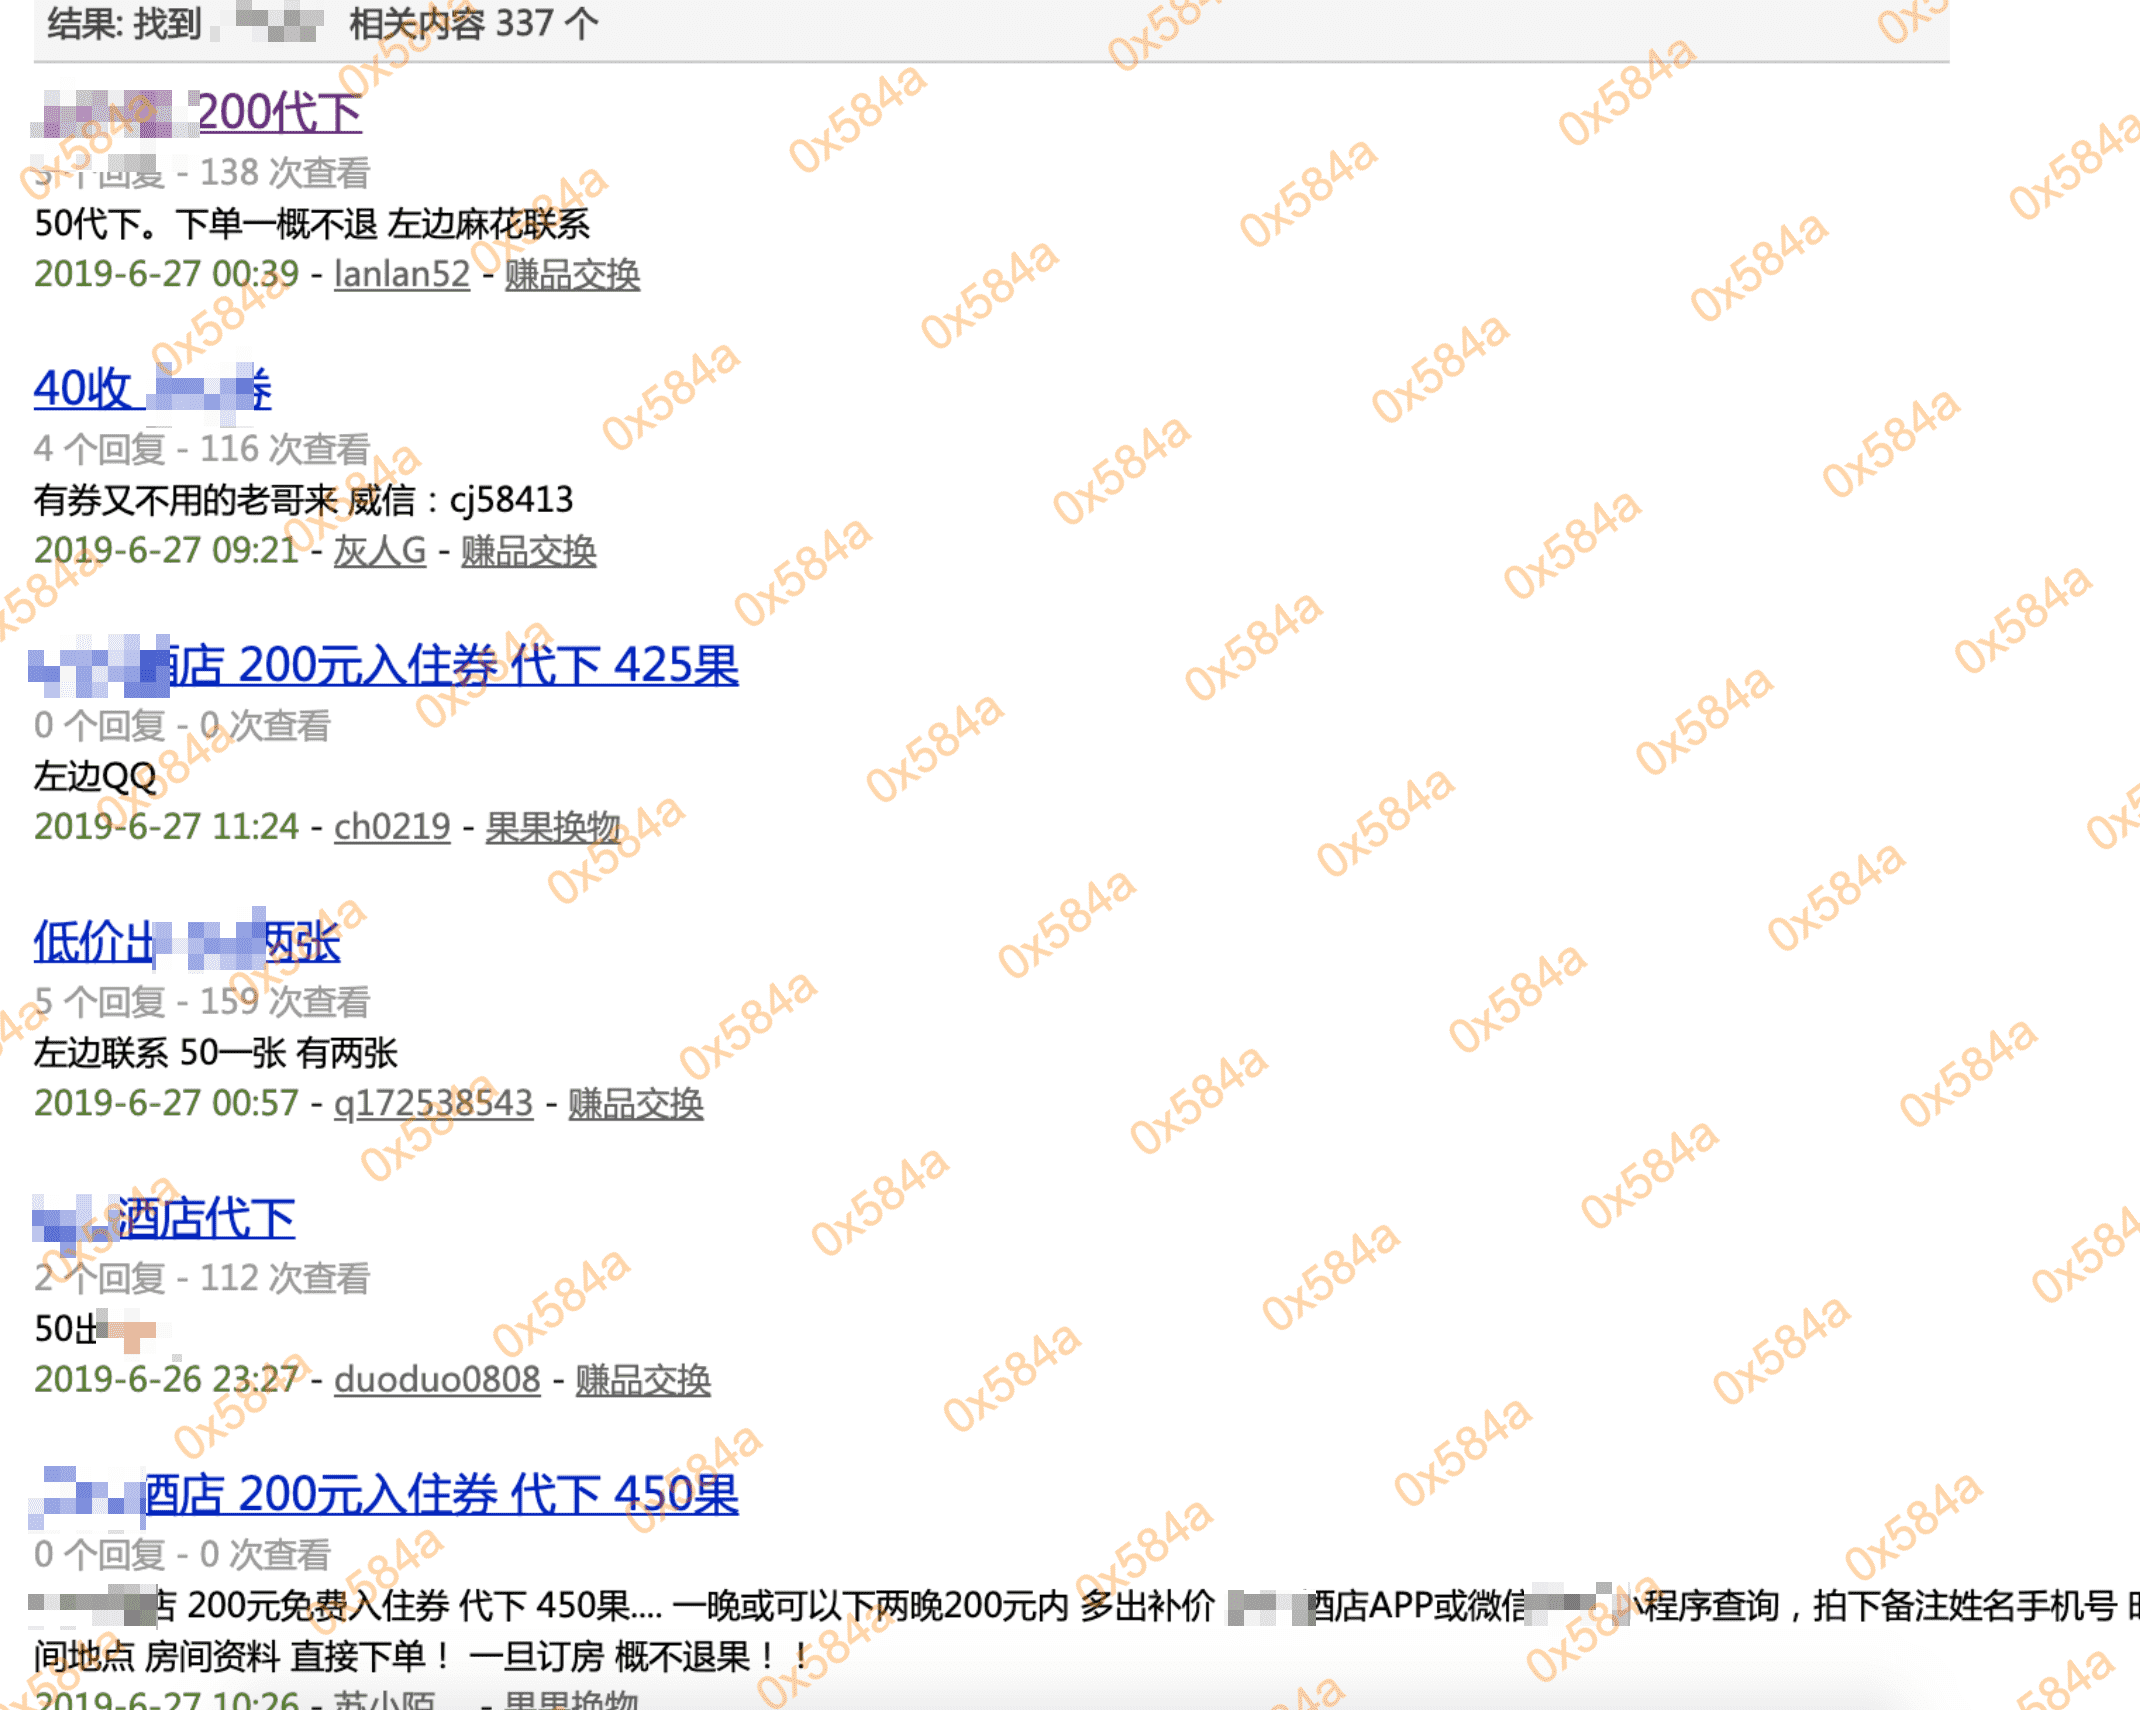Image resolution: width=2140 pixels, height=1710 pixels.
Task: Go to 赚品交换 forum beside duoduo0808
Action: tap(642, 1379)
